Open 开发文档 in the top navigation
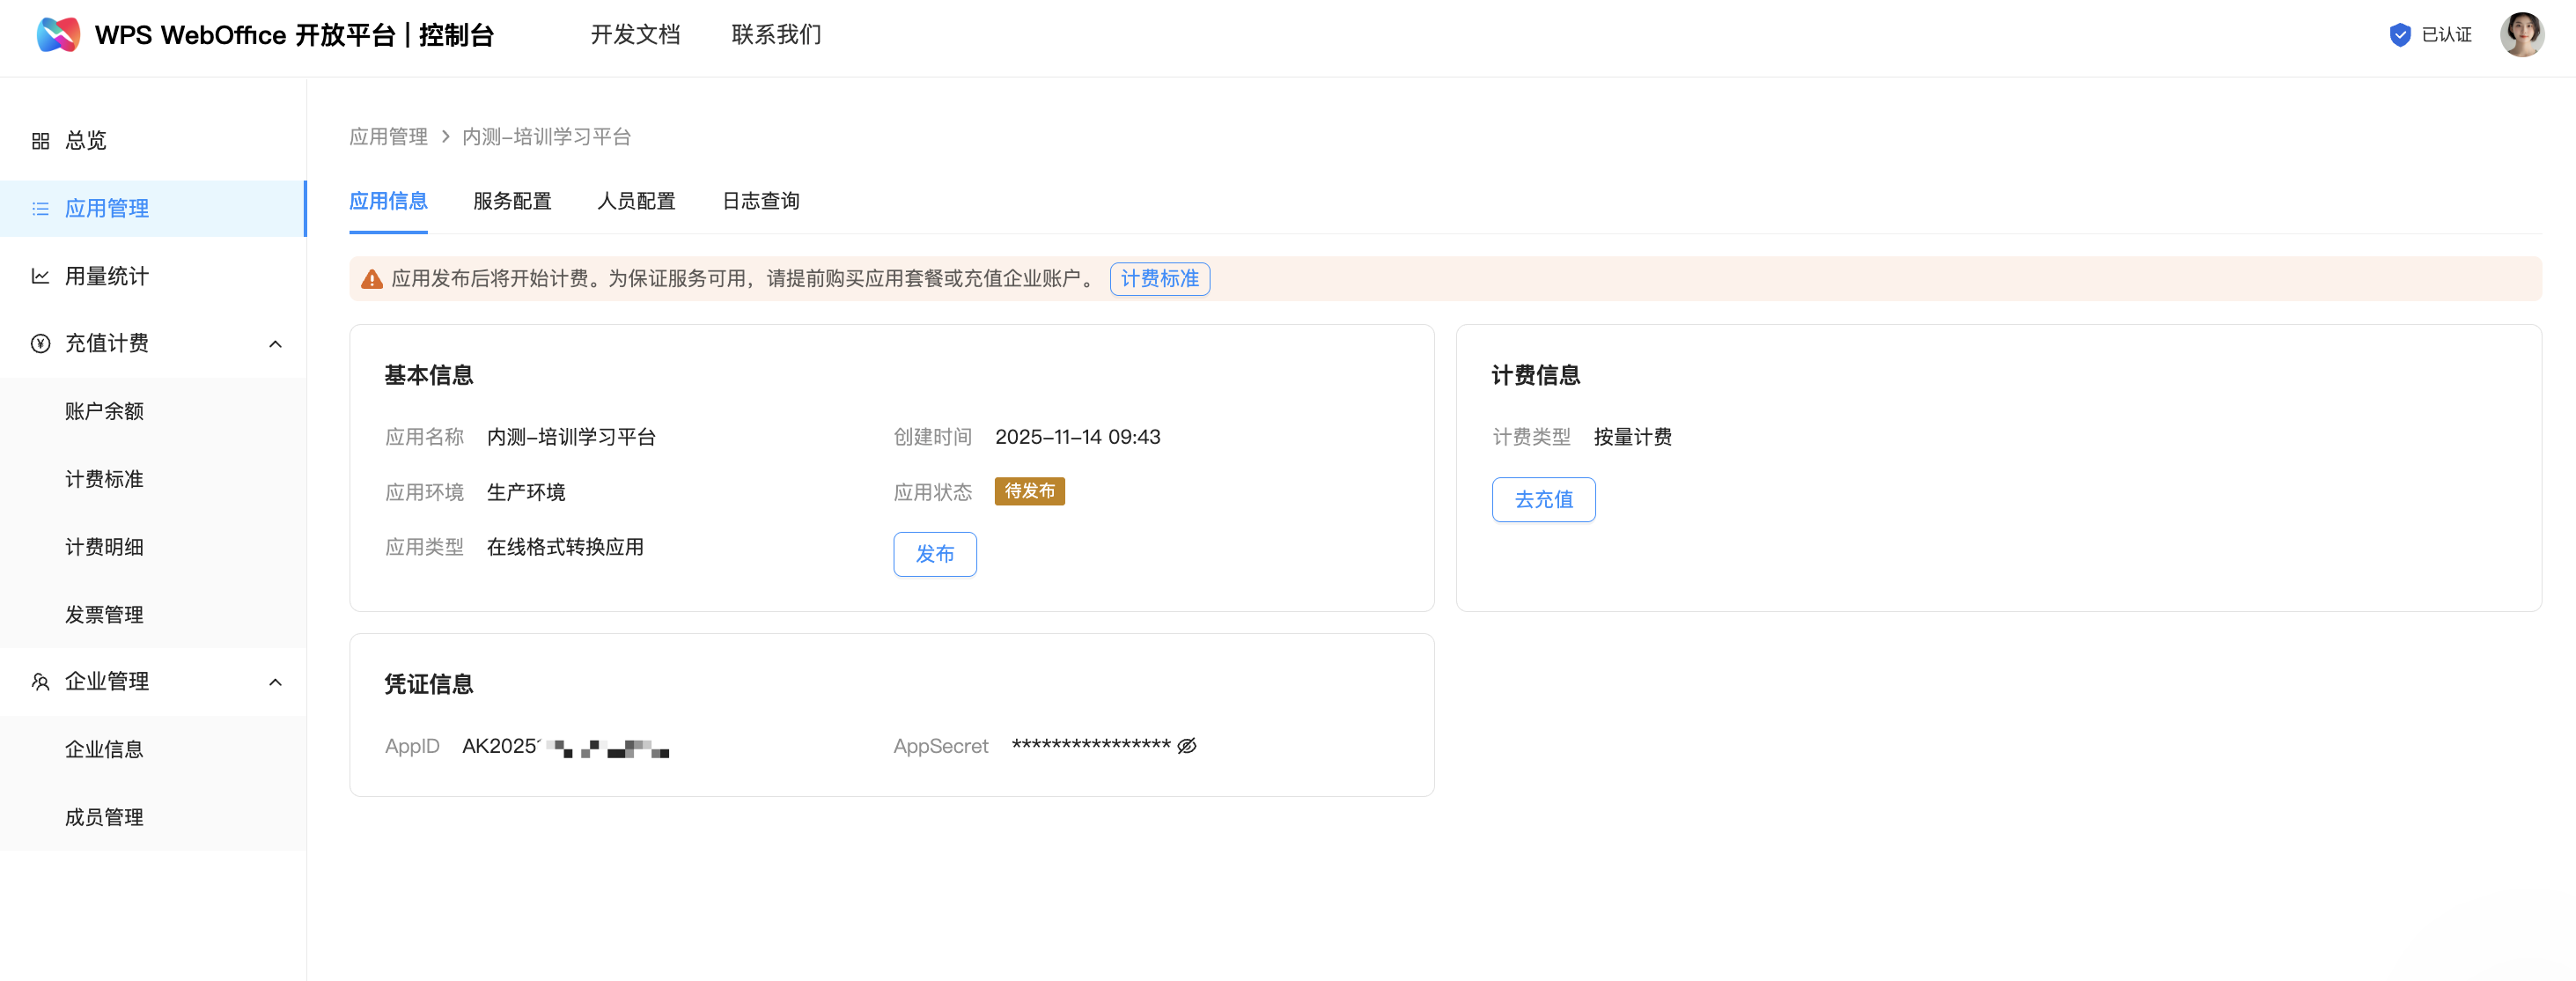Image resolution: width=2576 pixels, height=981 pixels. coord(636,34)
